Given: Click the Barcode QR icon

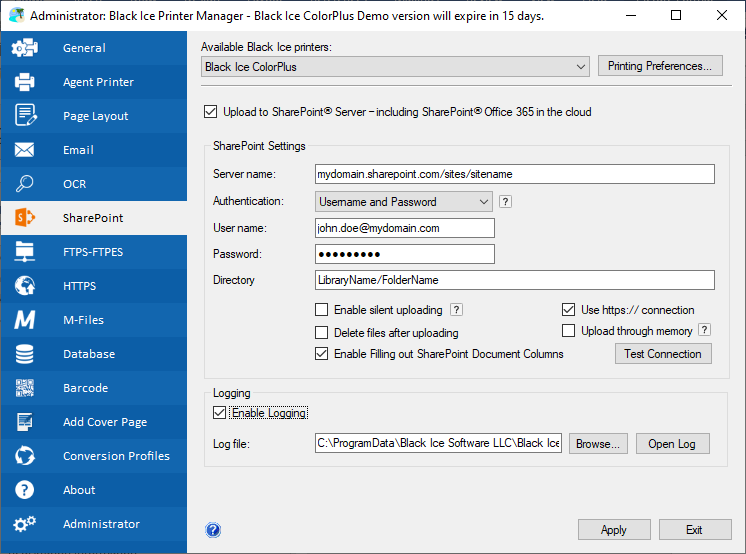Looking at the screenshot, I should click(x=25, y=388).
